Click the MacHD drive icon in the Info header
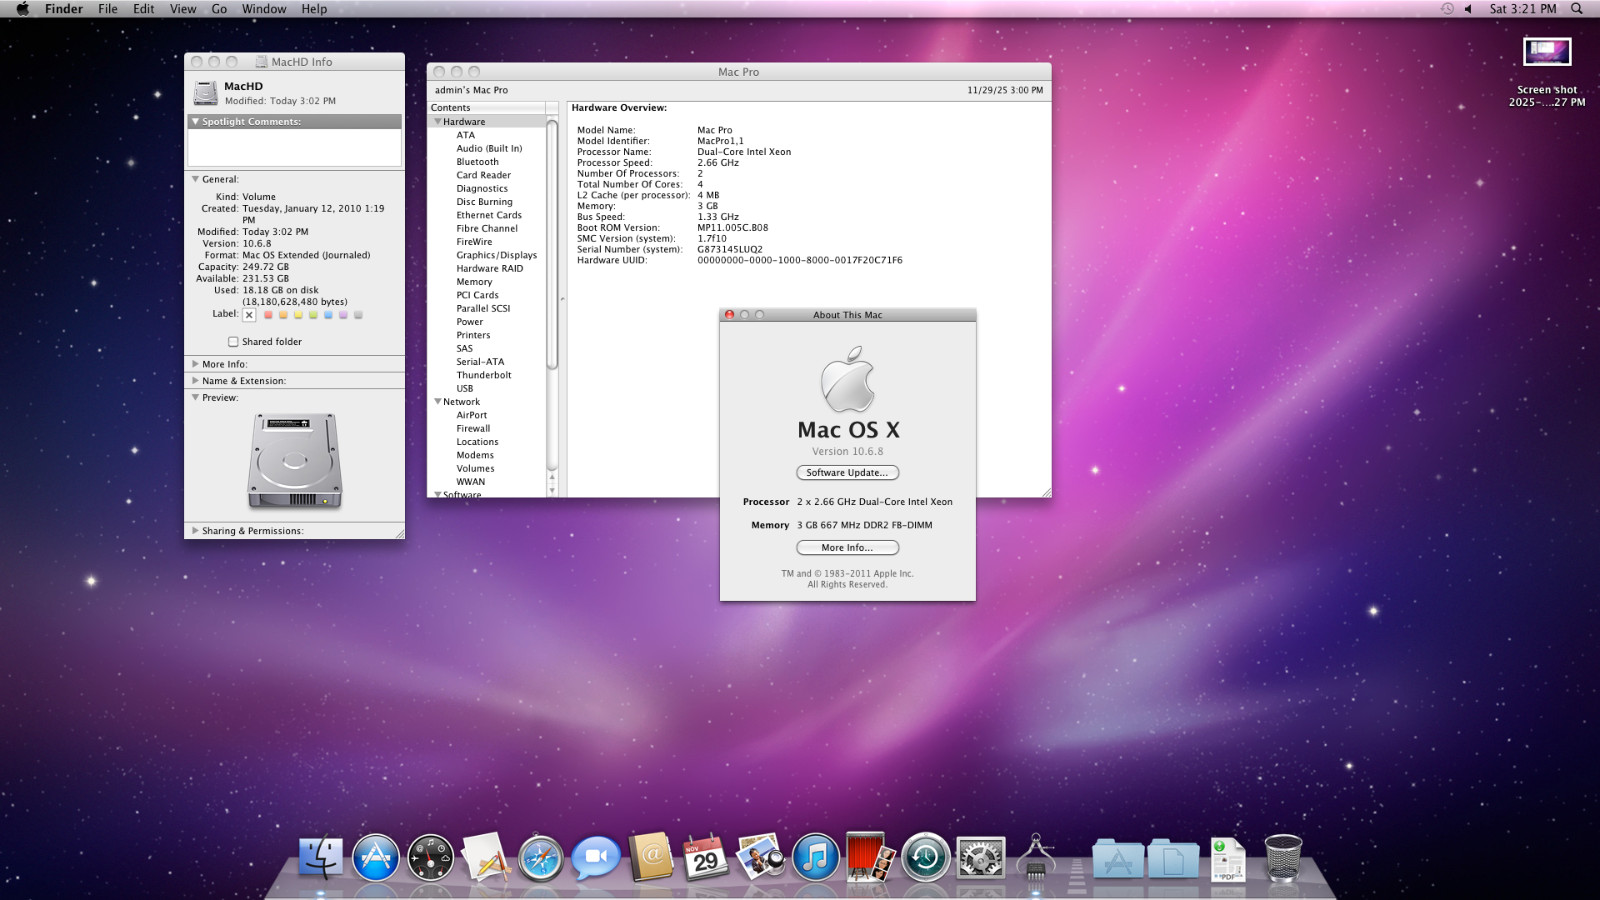 206,93
